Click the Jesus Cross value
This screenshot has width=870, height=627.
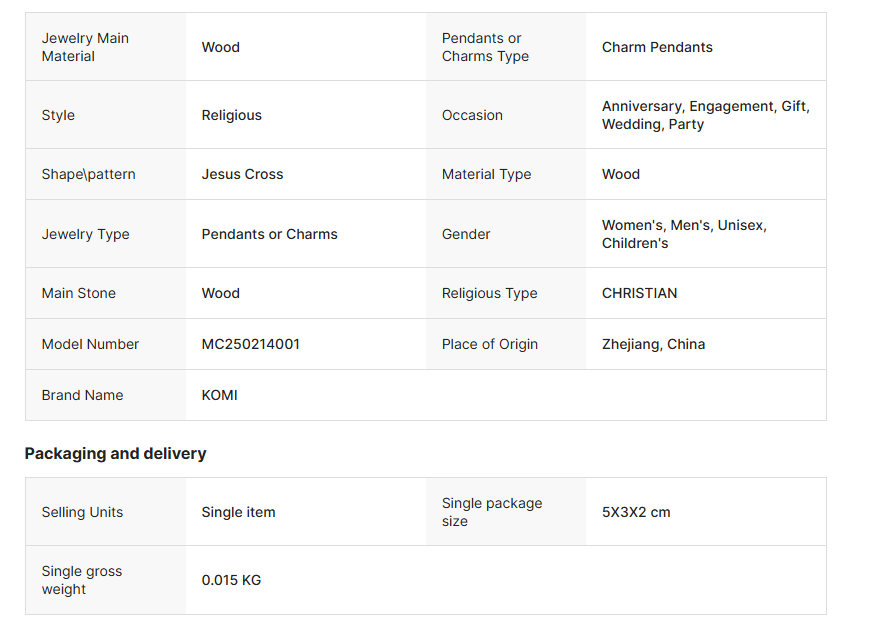pyautogui.click(x=242, y=174)
